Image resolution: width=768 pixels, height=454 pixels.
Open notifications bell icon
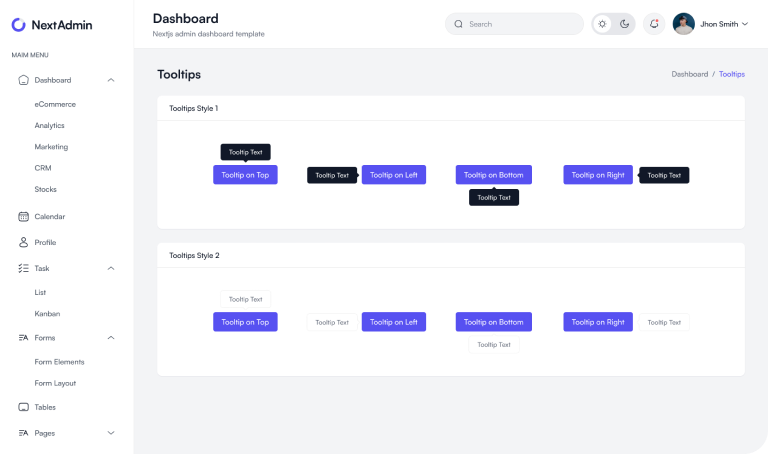coord(654,24)
